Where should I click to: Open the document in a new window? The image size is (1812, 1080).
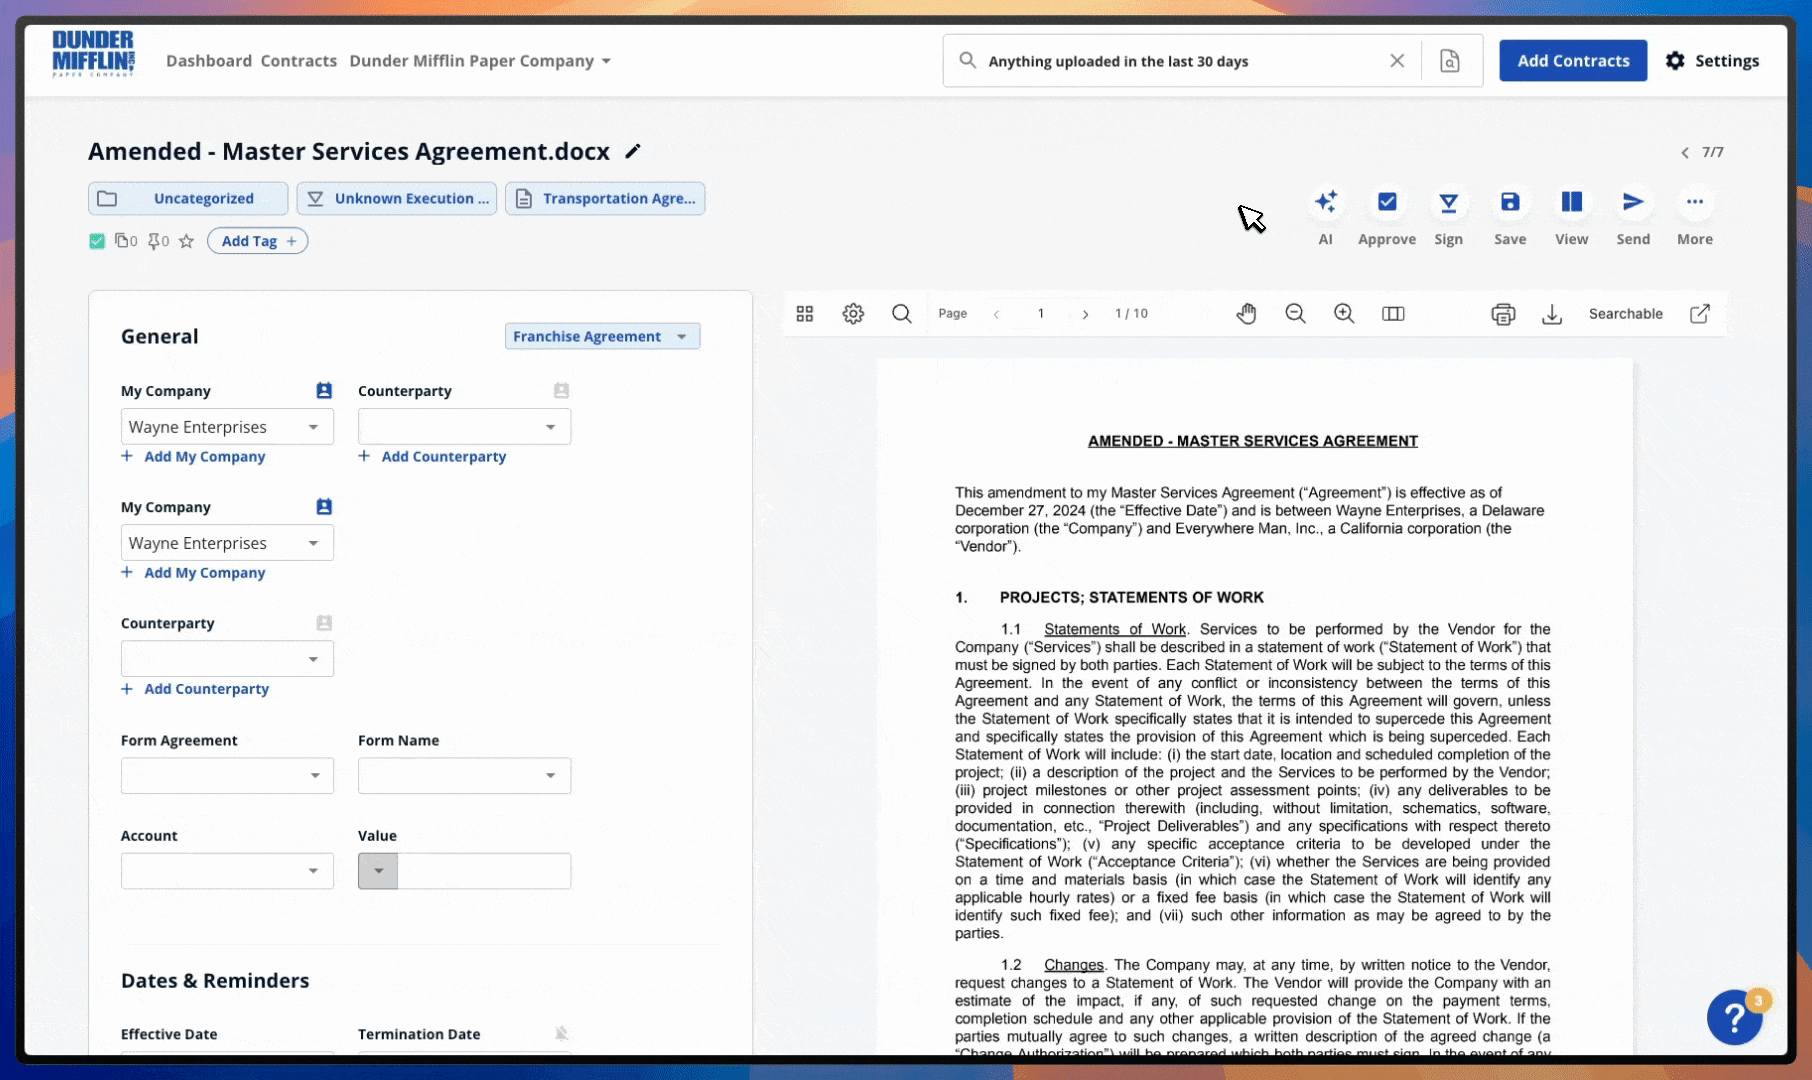pyautogui.click(x=1700, y=314)
